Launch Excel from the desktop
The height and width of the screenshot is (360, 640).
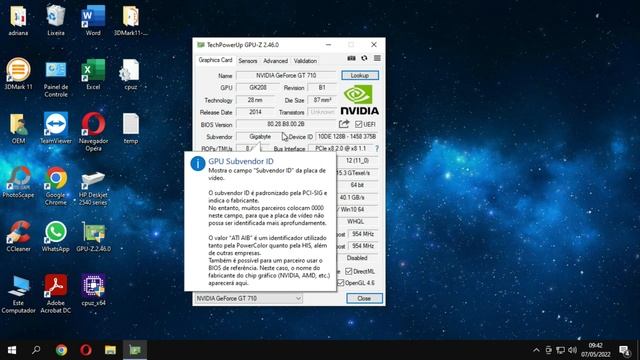[93, 74]
